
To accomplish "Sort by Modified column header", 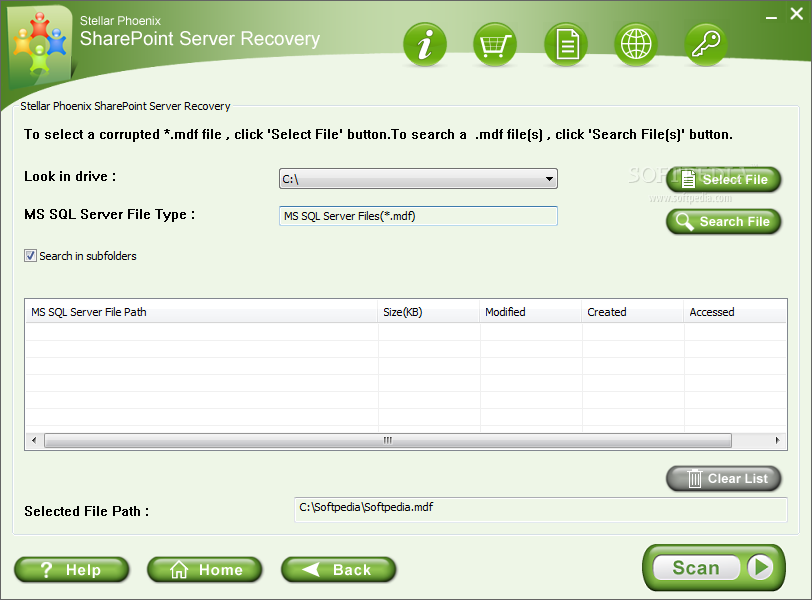I will tap(531, 312).
